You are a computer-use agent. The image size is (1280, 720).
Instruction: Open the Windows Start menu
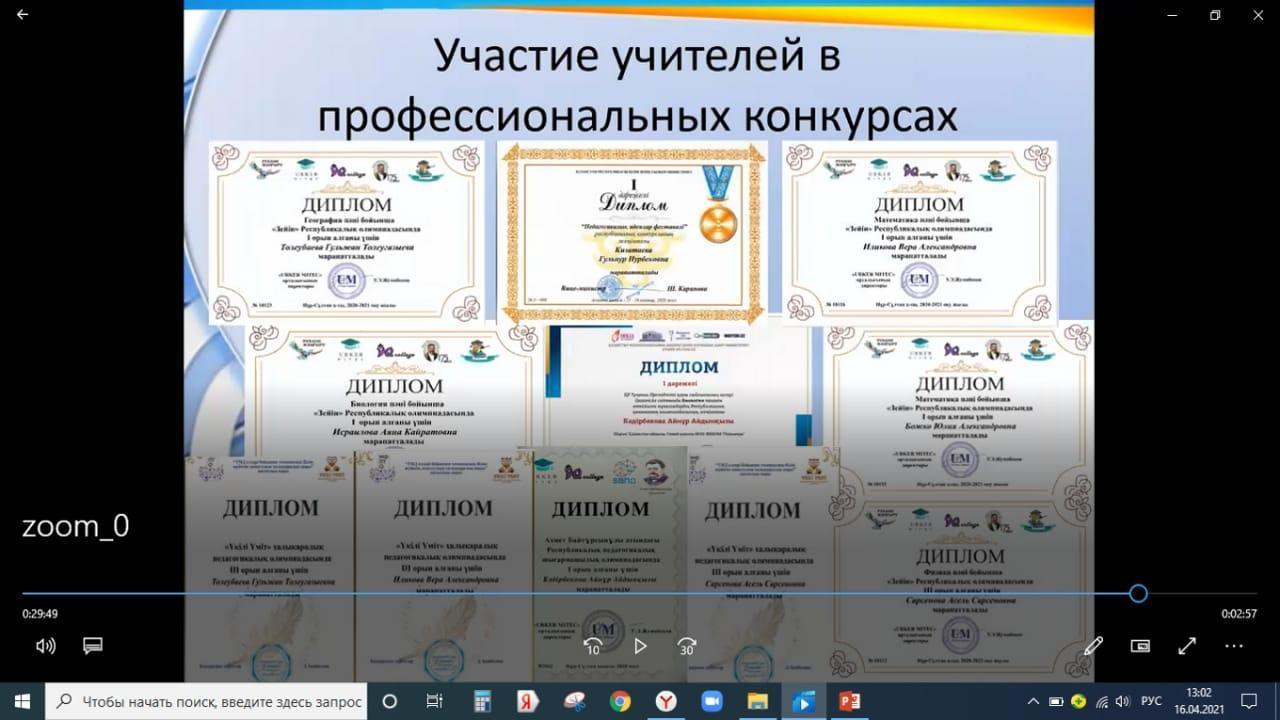click(22, 701)
